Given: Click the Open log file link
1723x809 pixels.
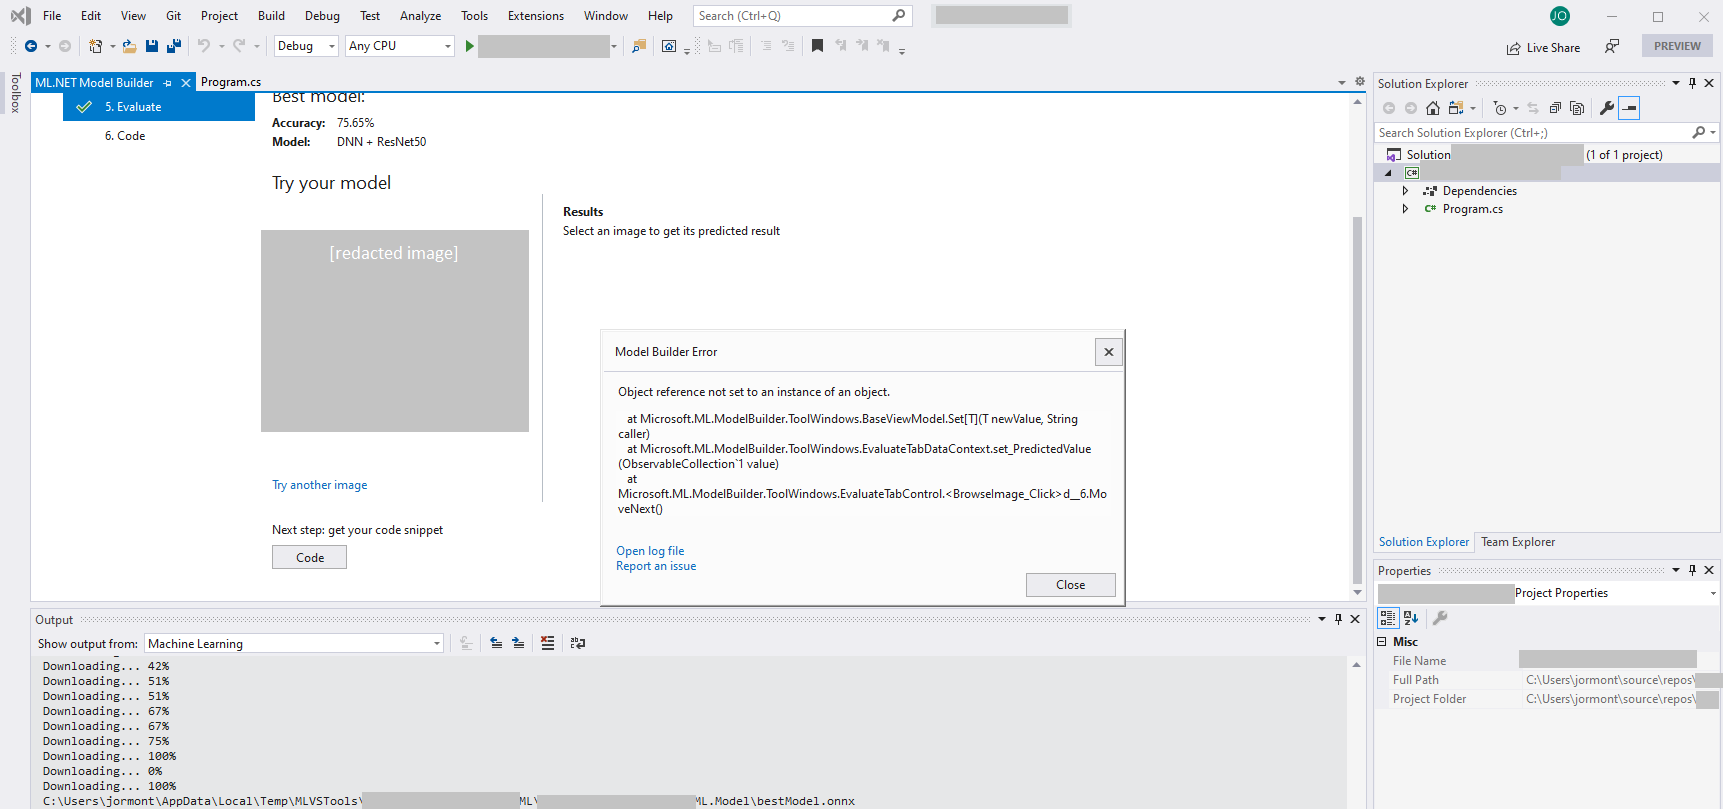Looking at the screenshot, I should 650,551.
